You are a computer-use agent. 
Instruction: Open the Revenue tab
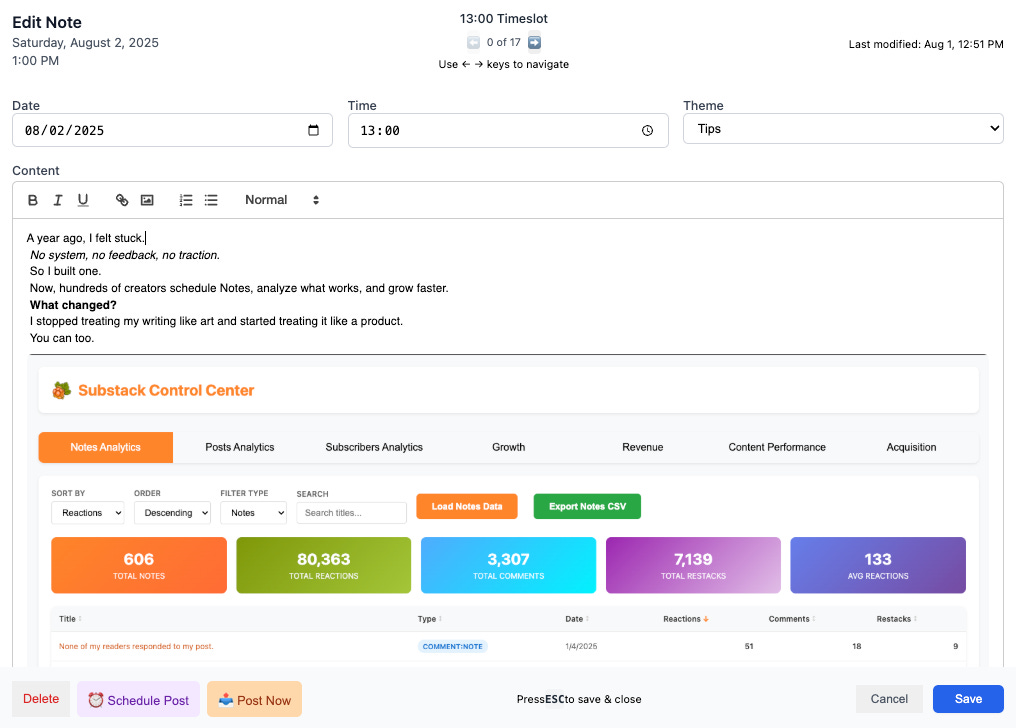tap(643, 448)
